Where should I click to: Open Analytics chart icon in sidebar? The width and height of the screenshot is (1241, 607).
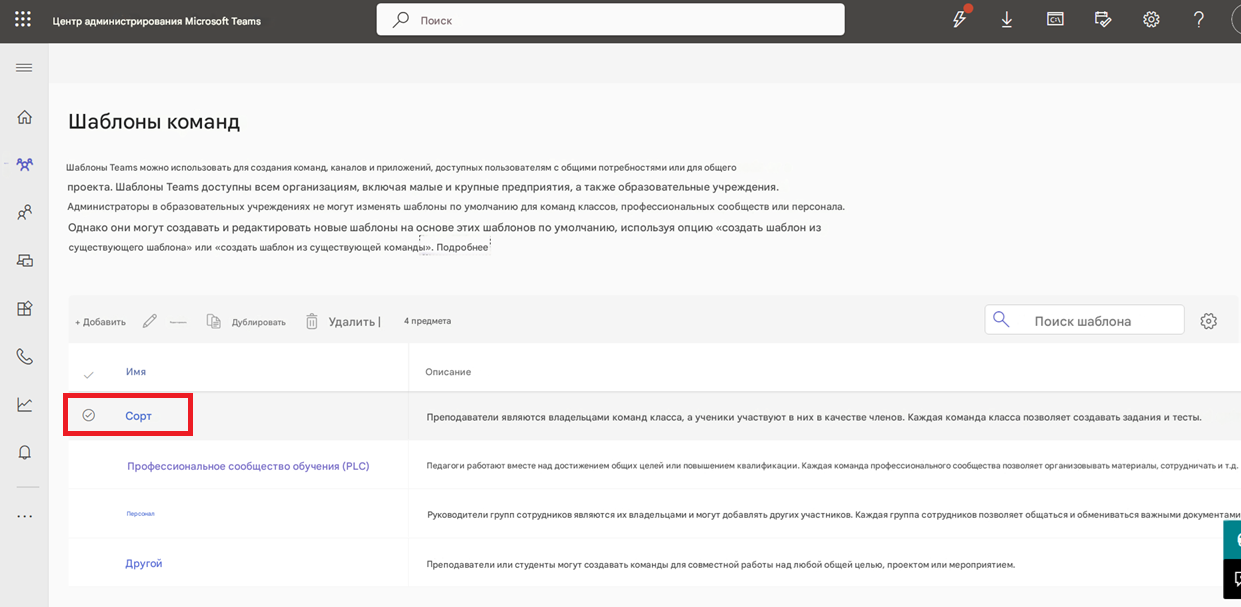coord(25,404)
